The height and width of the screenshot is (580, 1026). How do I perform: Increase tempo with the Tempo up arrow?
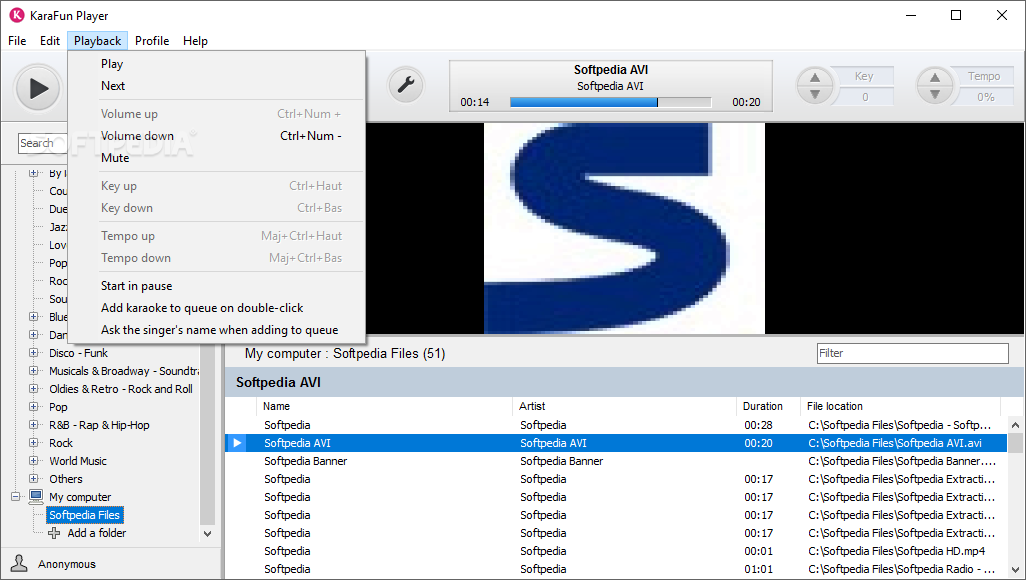coord(935,77)
